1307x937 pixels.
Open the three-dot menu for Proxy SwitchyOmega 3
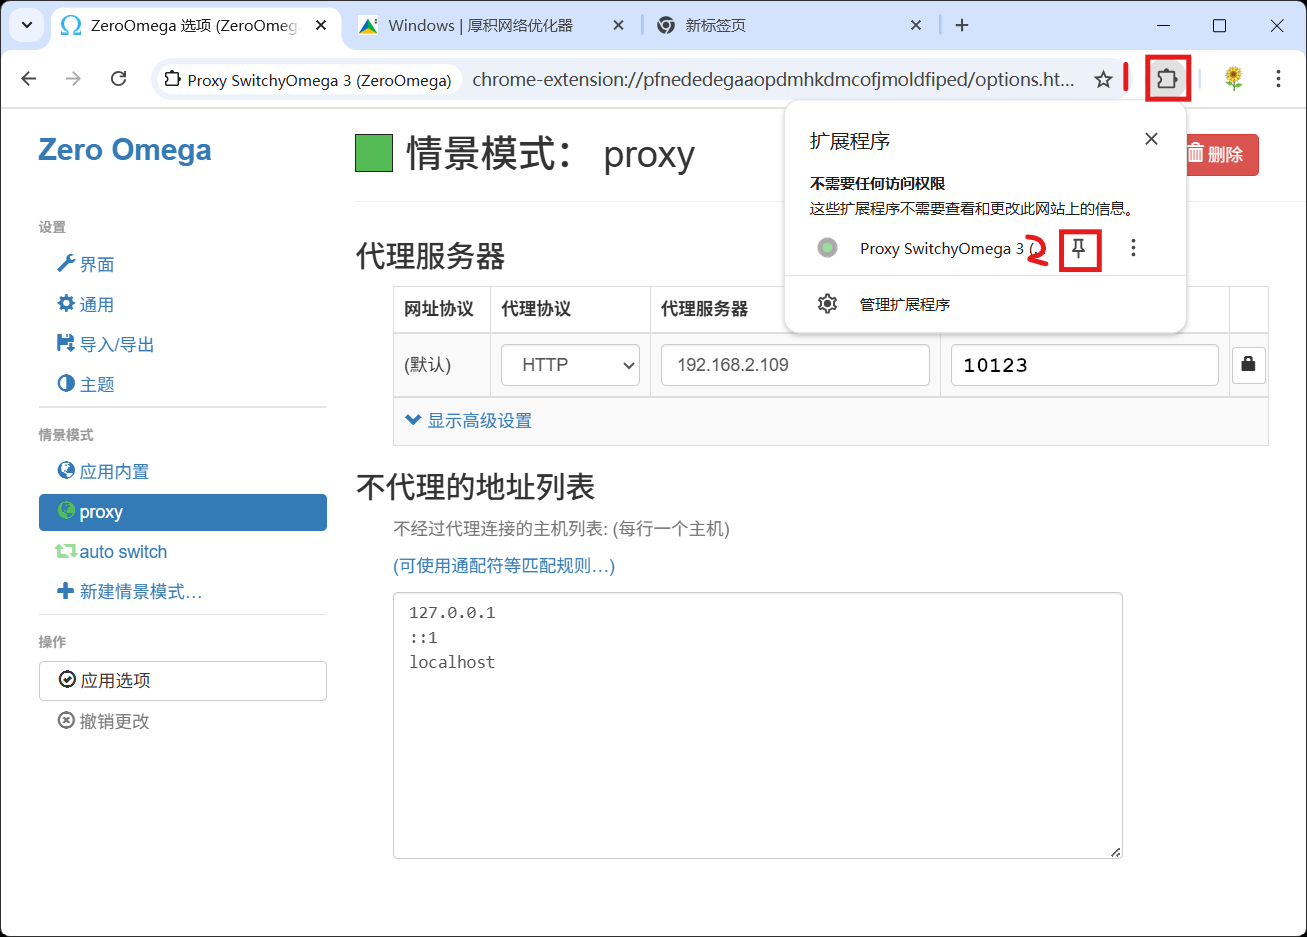[1132, 247]
